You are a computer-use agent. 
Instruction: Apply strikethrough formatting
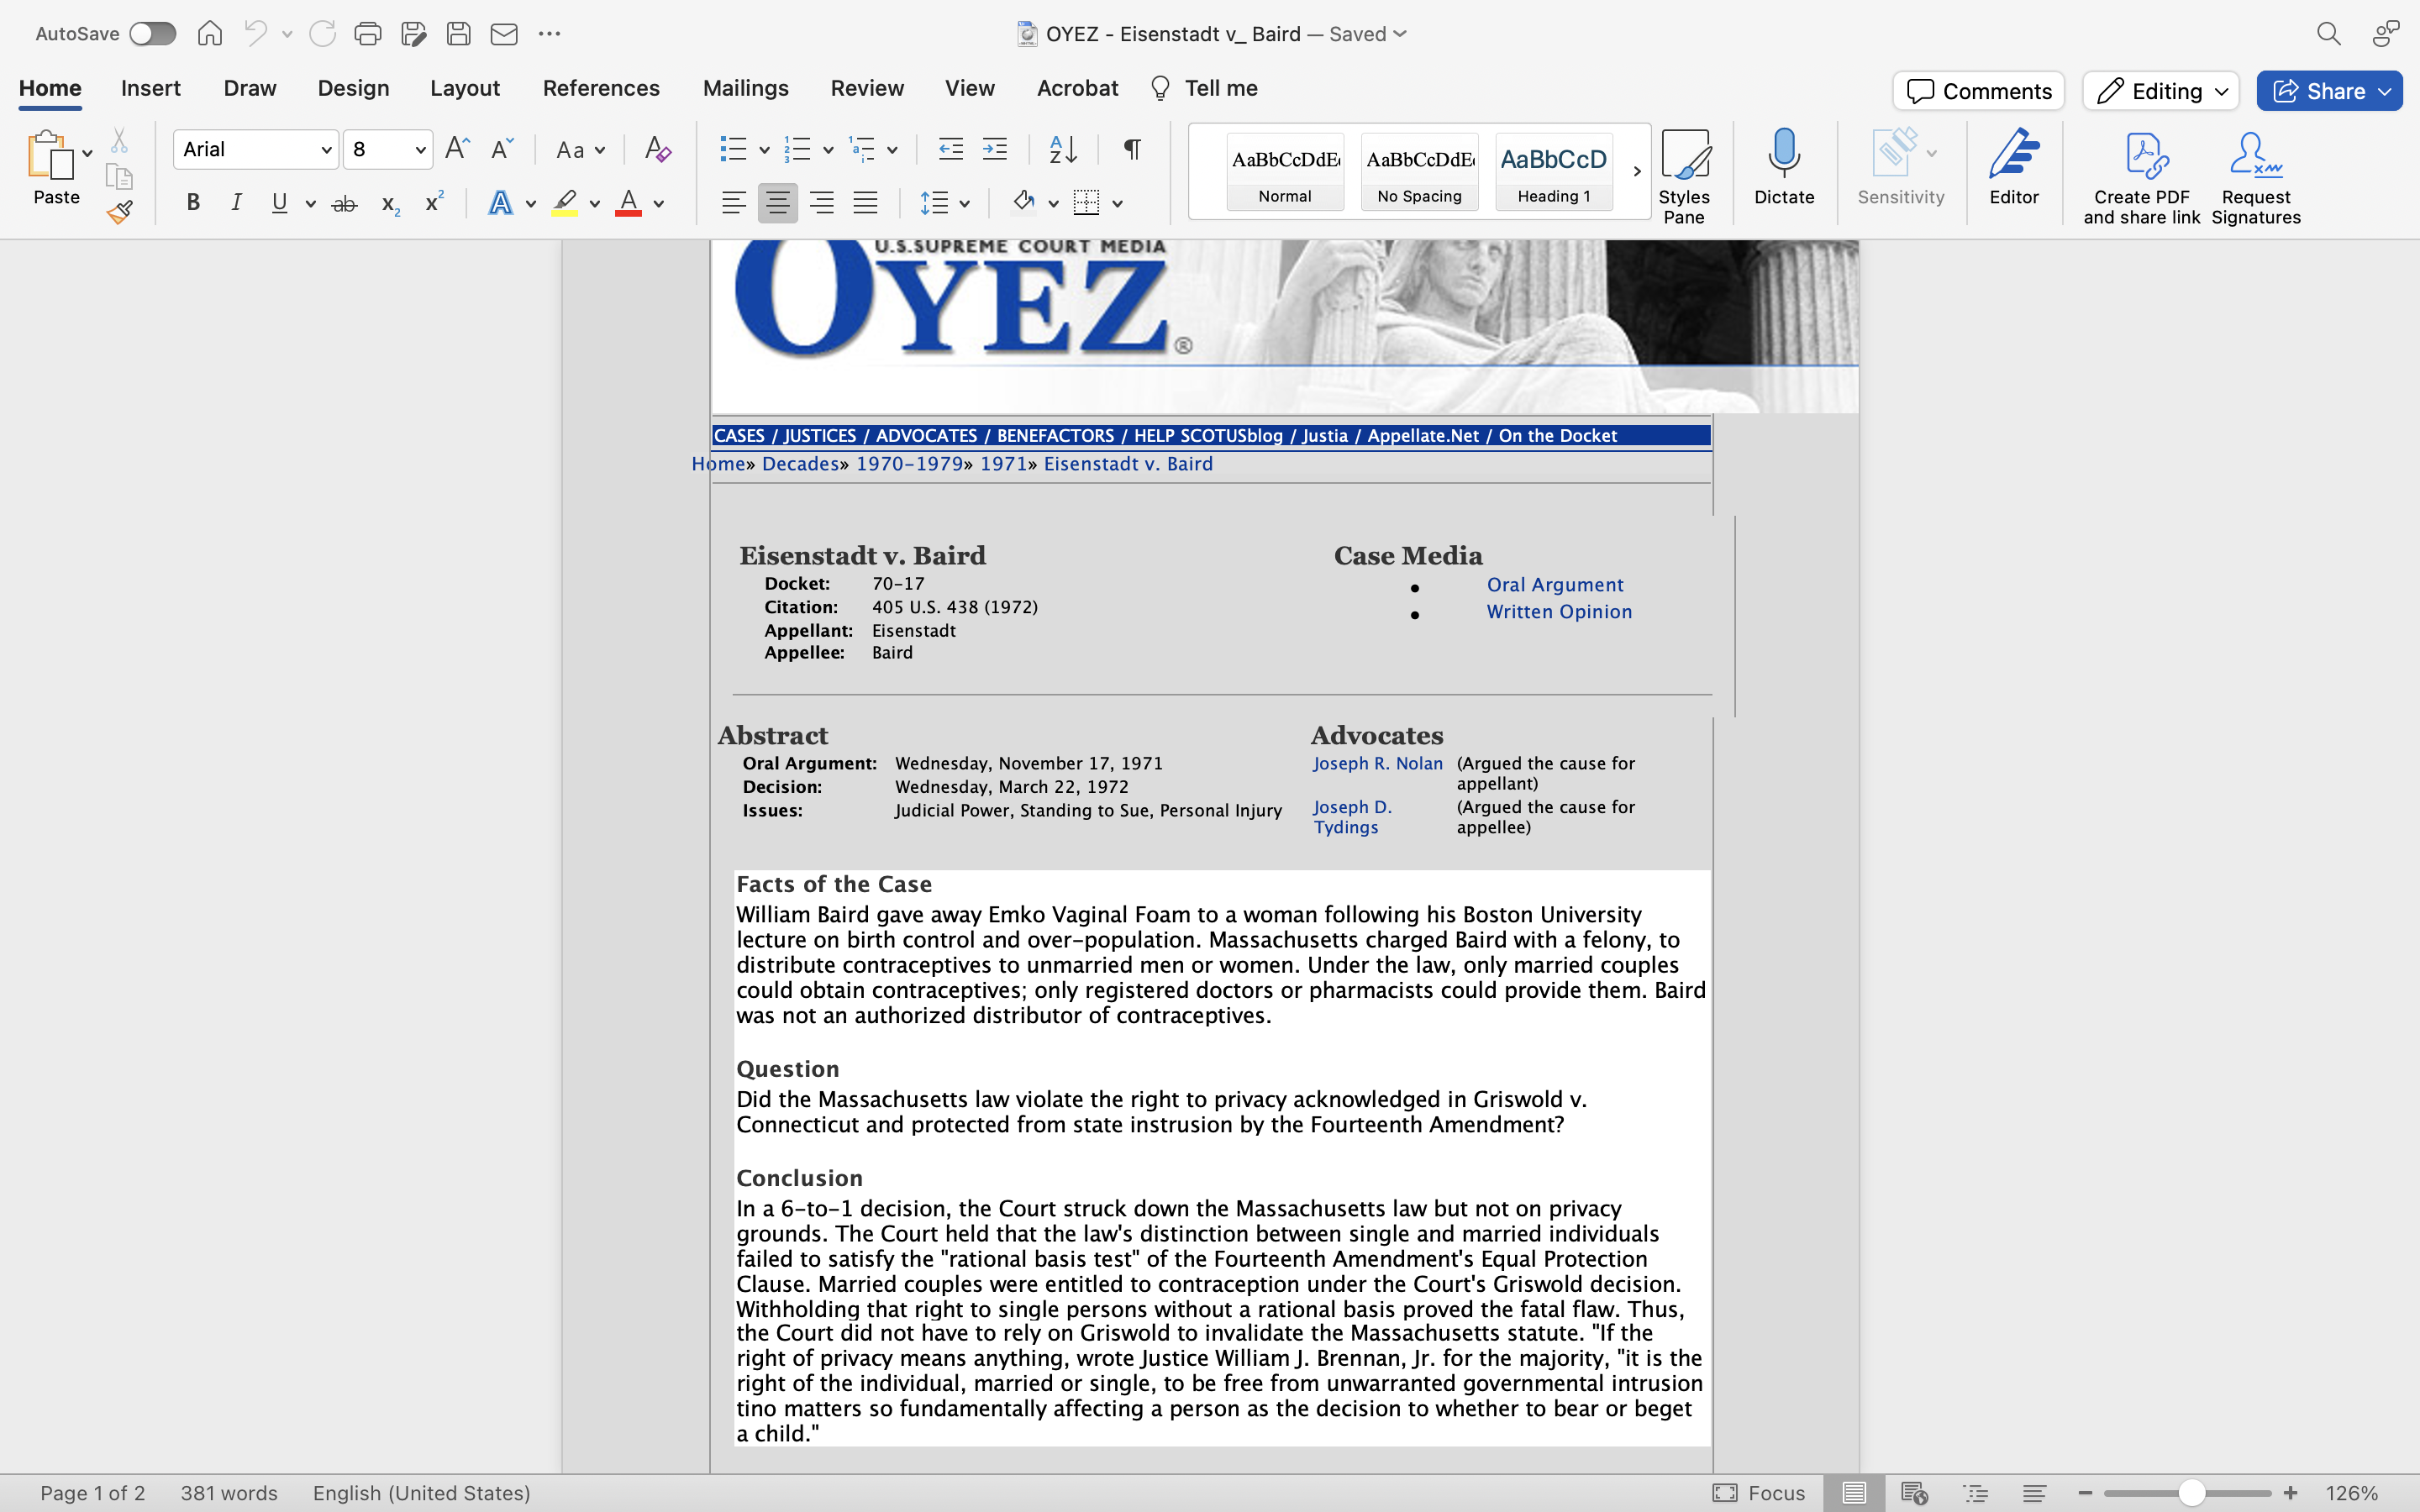click(344, 203)
